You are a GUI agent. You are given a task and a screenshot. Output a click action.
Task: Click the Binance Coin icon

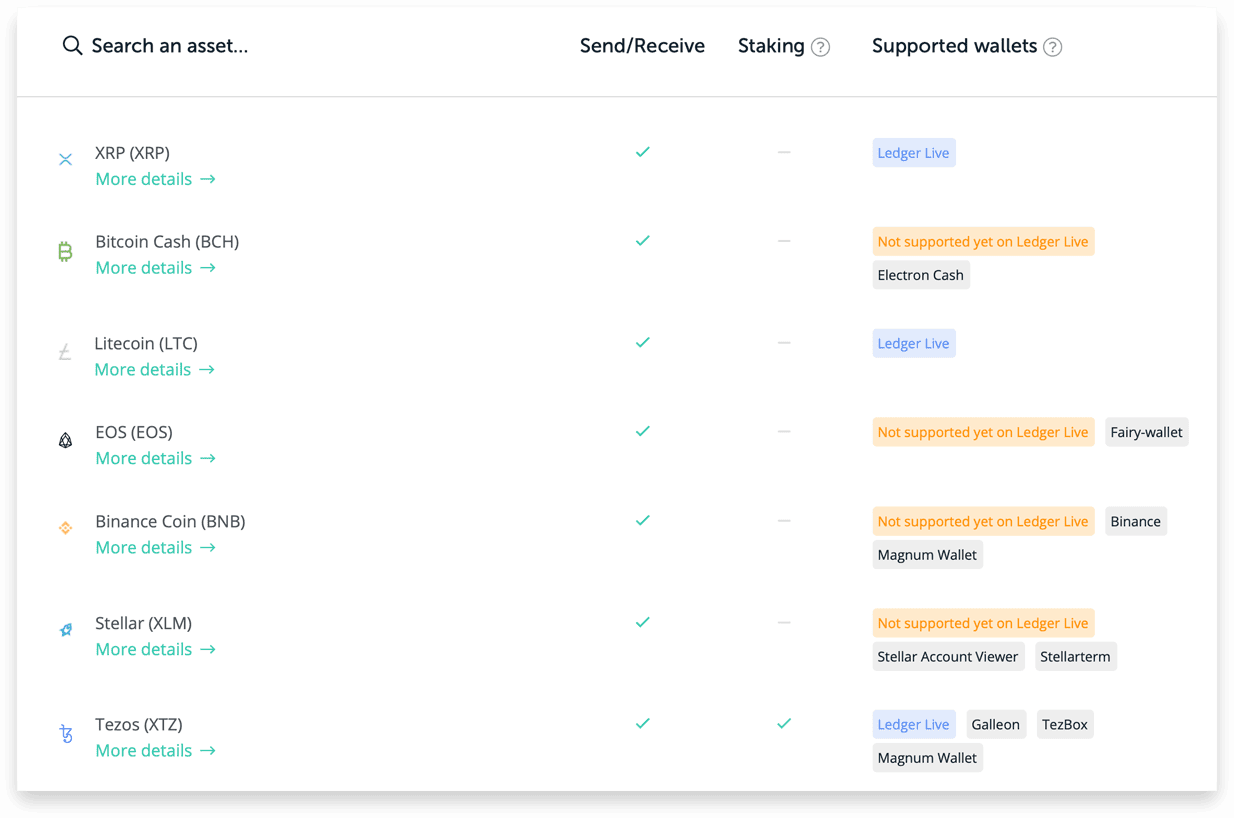point(65,528)
